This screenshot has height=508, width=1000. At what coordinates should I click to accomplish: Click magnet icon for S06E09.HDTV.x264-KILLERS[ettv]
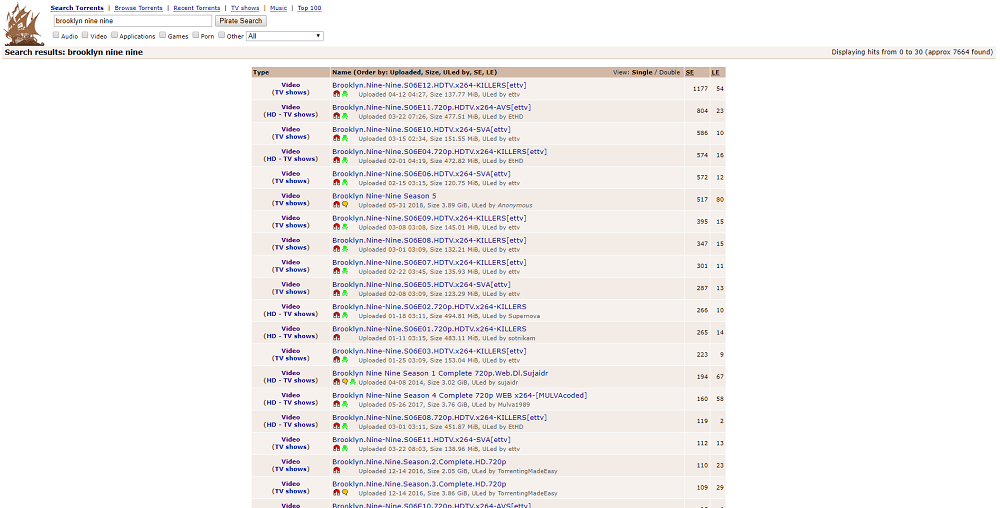336,227
